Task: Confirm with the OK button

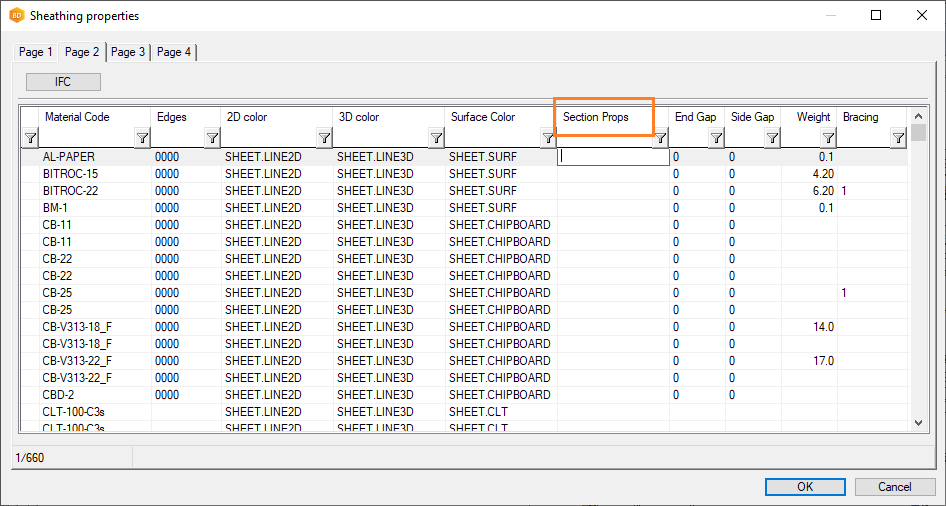Action: tap(805, 487)
